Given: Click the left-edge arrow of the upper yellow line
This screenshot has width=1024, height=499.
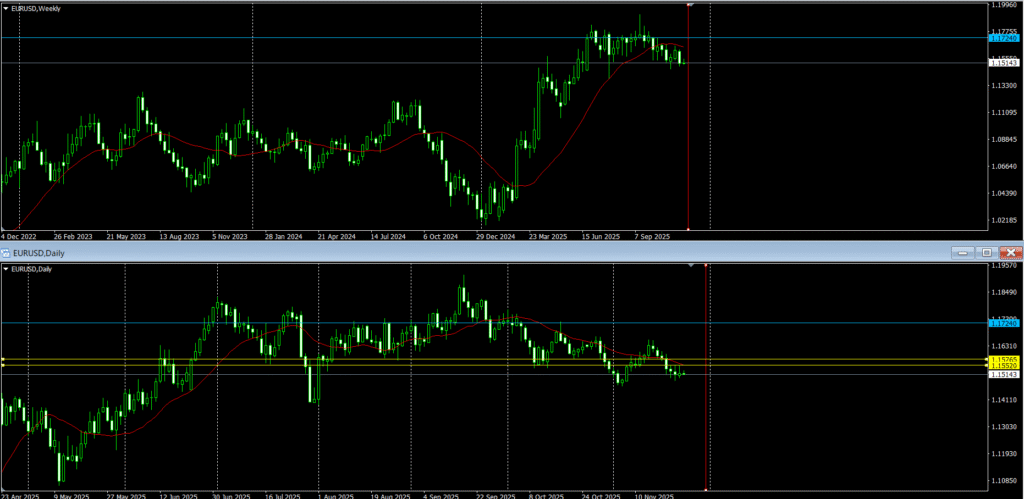Looking at the screenshot, I should (x=3, y=358).
